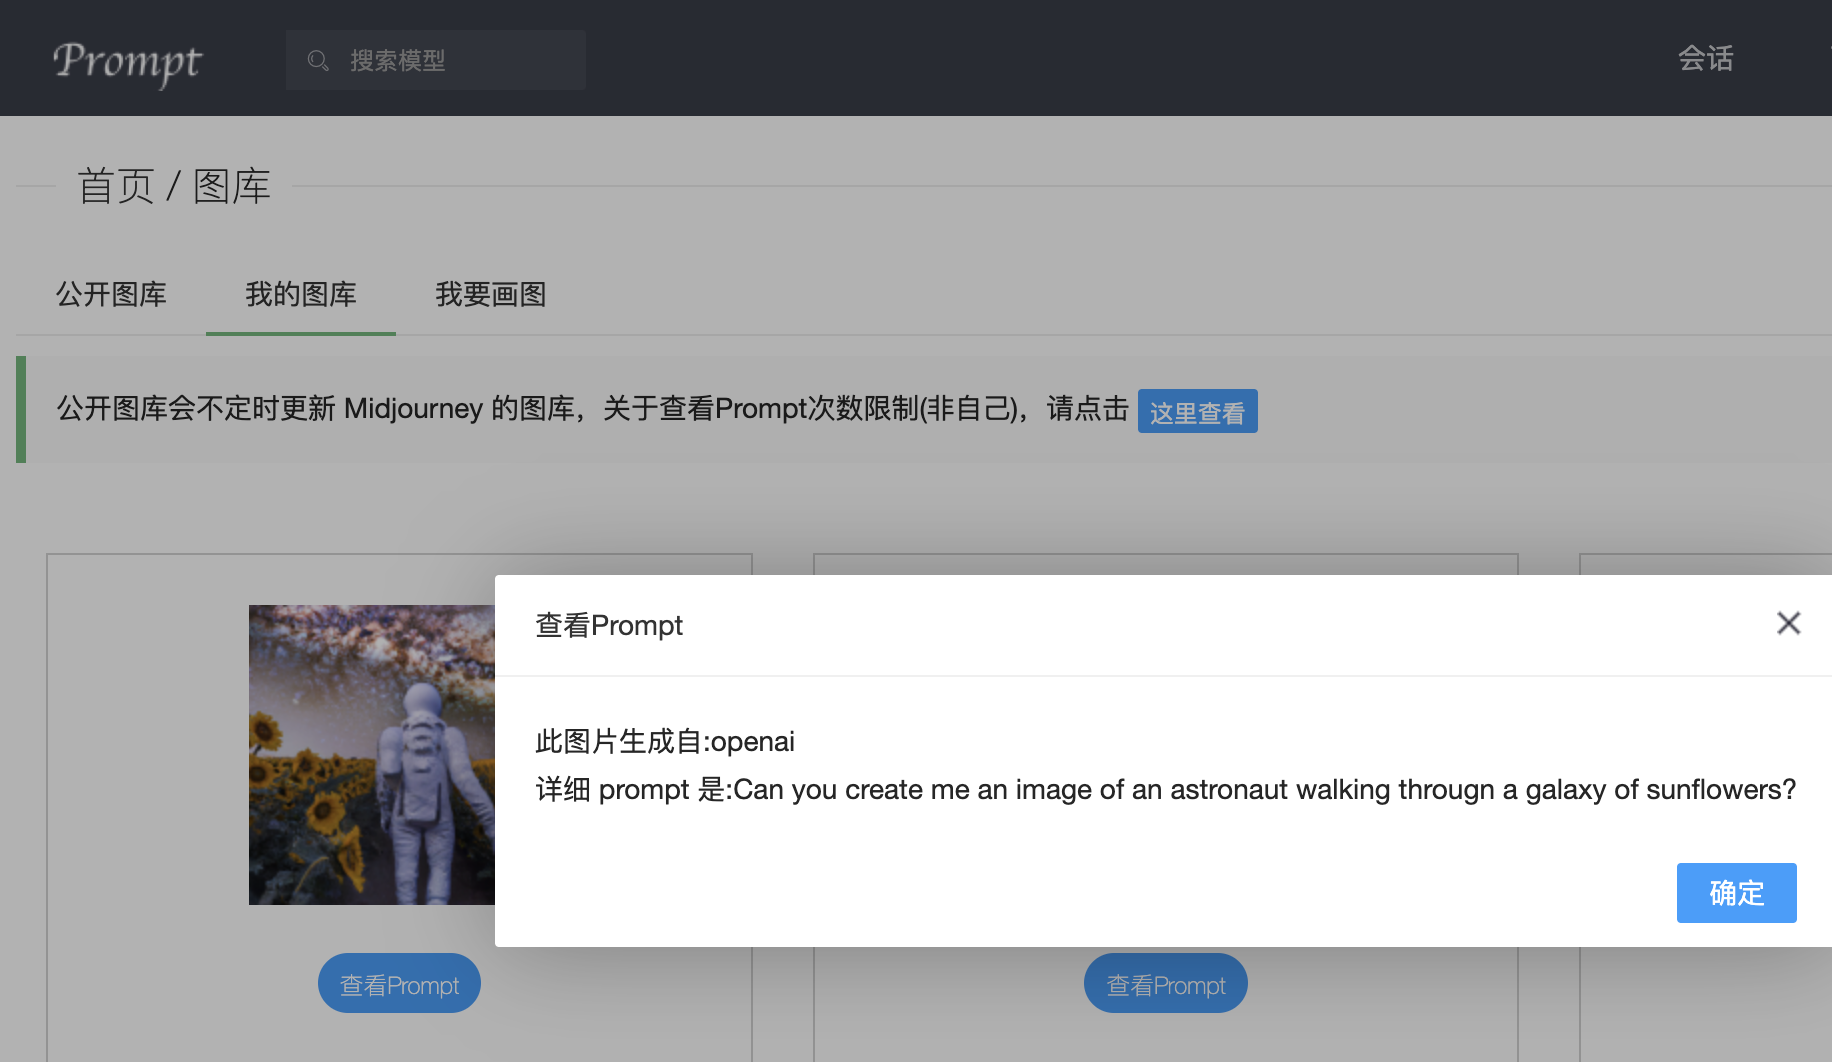Click the 查看Prompt dialog title
The image size is (1832, 1062).
tap(609, 625)
